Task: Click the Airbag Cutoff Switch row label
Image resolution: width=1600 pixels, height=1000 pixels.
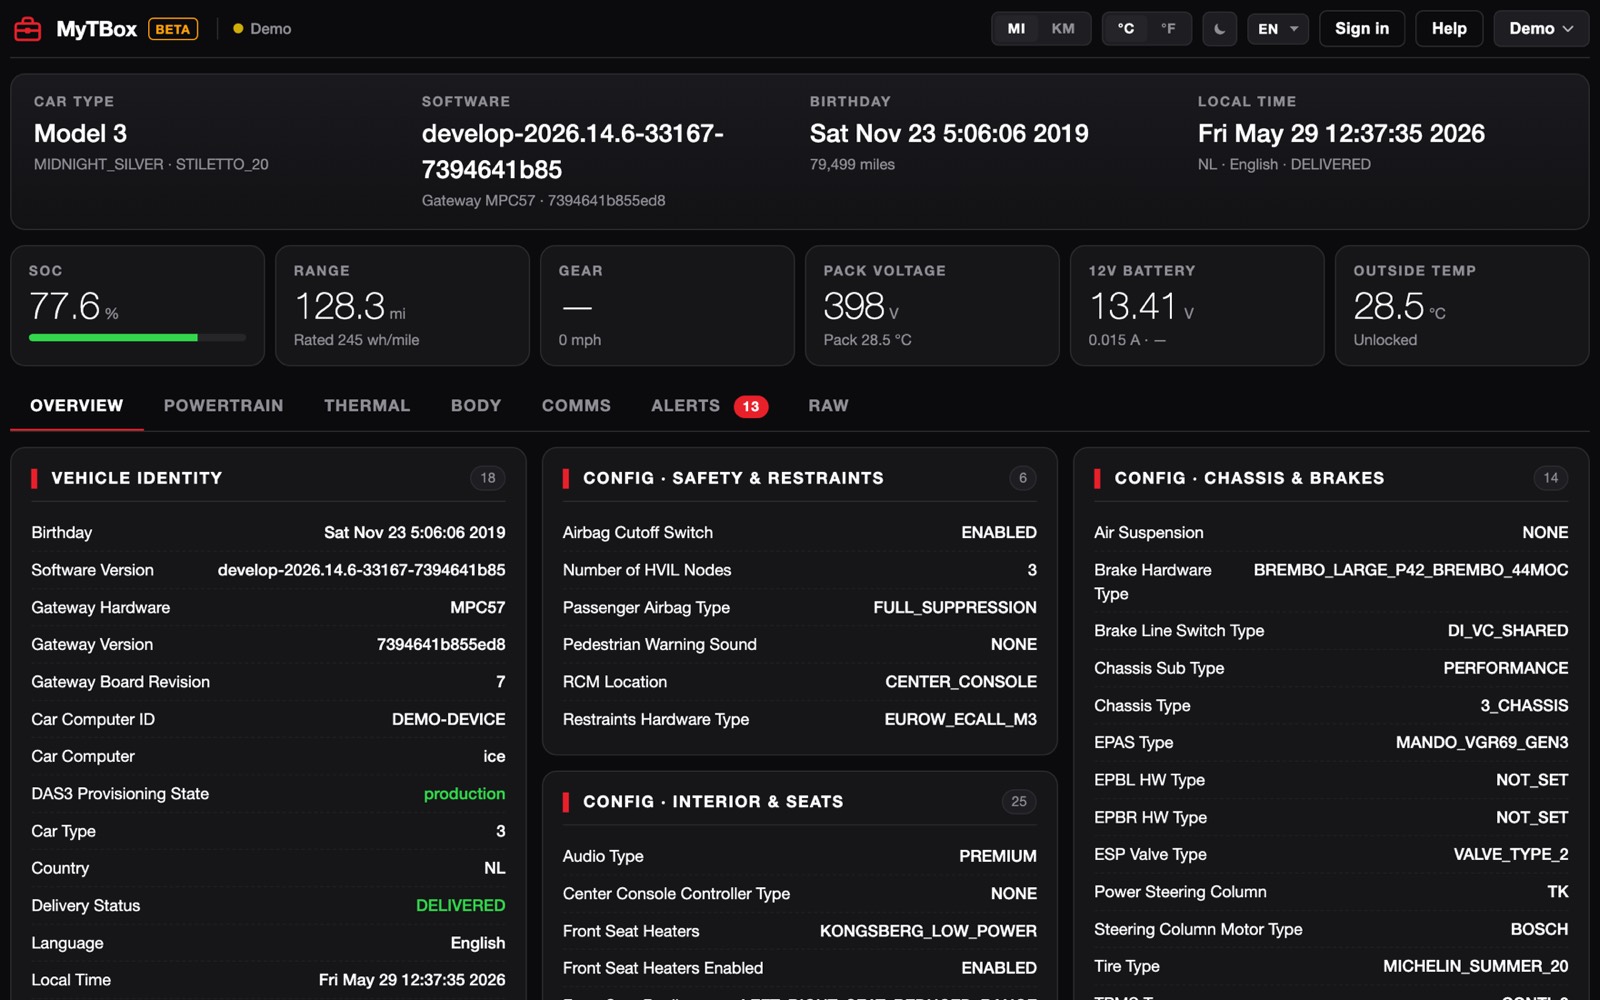Action: 637,533
